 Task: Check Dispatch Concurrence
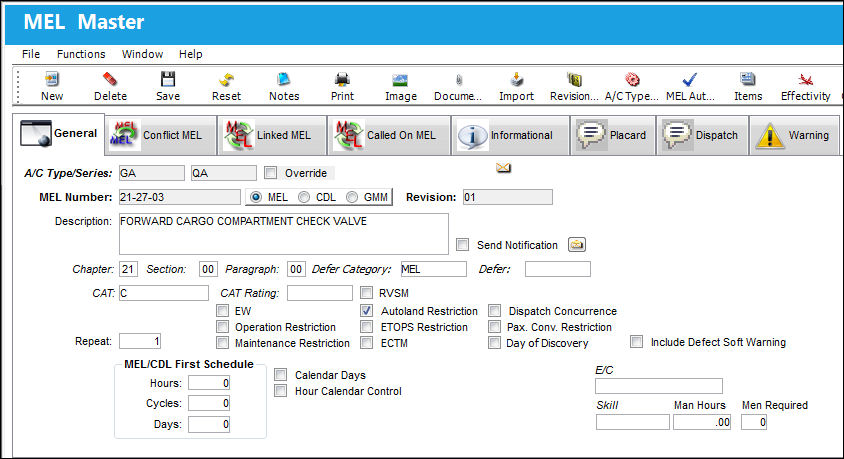495,310
